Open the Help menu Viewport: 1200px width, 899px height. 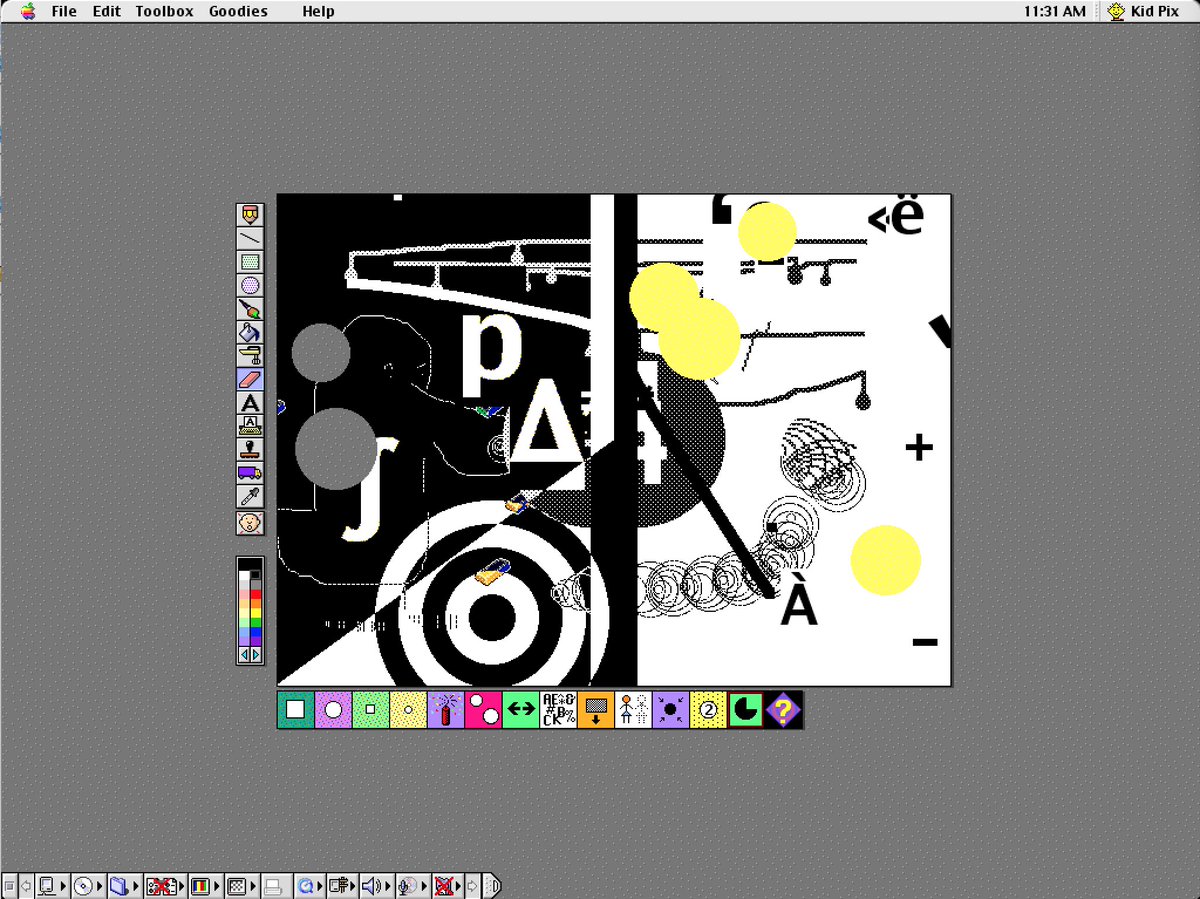[x=318, y=11]
